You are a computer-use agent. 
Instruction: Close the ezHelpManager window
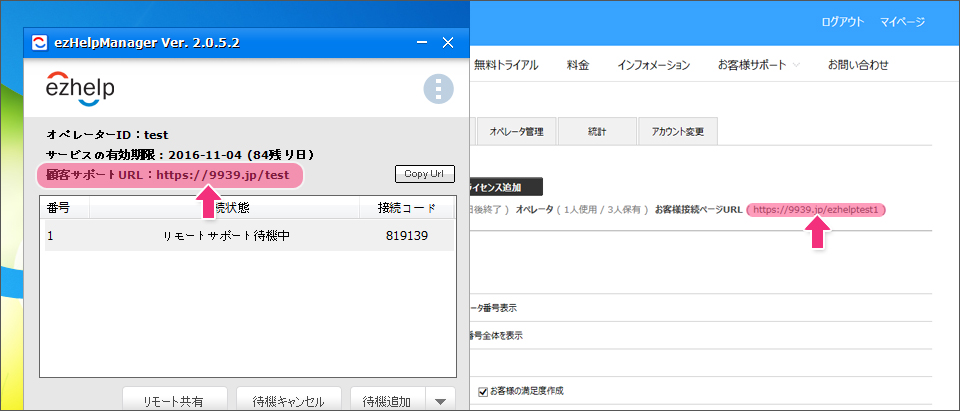448,43
